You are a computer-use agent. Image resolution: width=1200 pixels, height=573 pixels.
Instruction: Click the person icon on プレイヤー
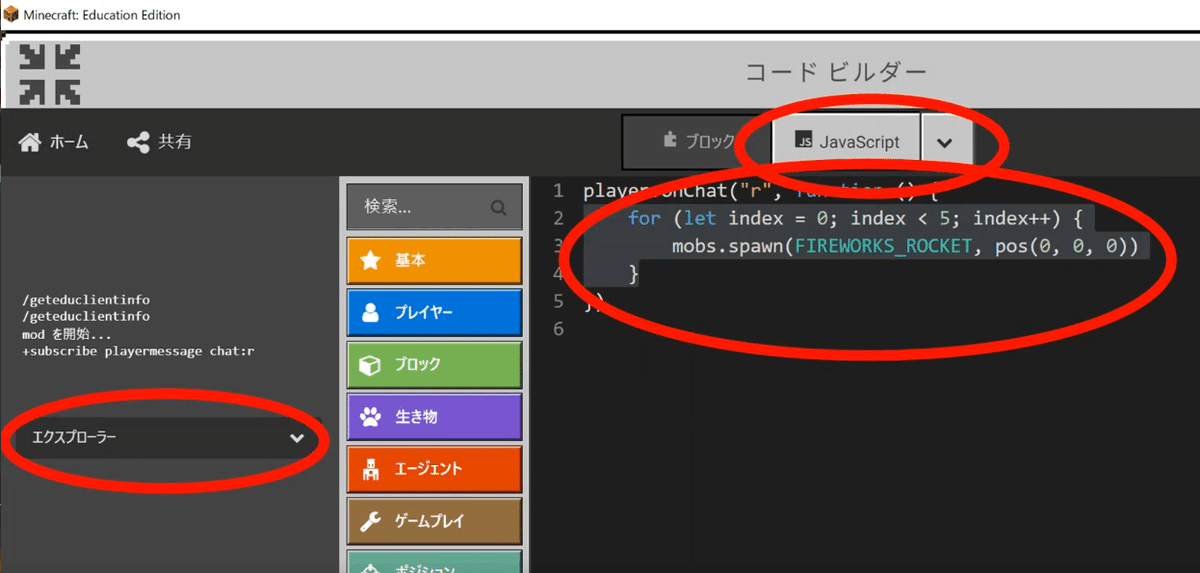click(x=371, y=313)
